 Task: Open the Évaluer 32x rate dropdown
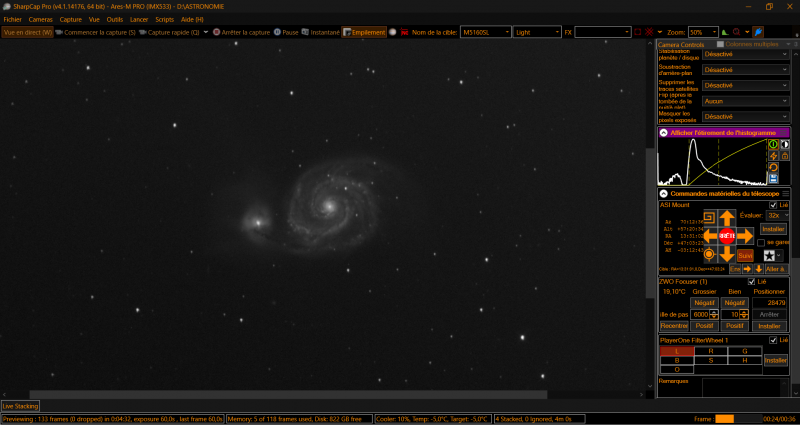[778, 216]
